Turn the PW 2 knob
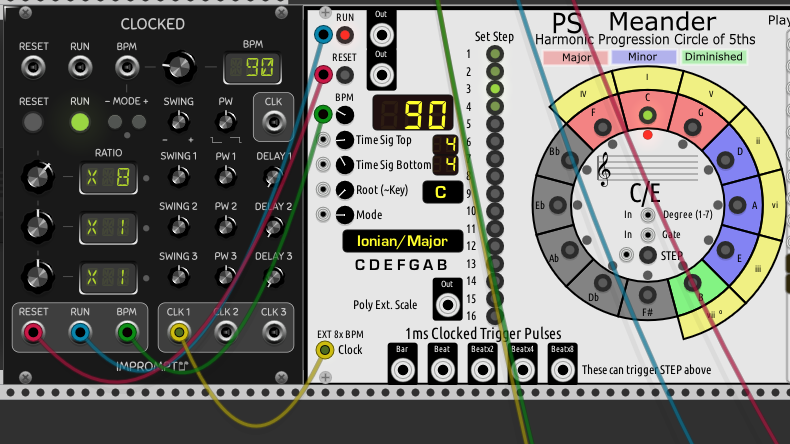 (226, 227)
